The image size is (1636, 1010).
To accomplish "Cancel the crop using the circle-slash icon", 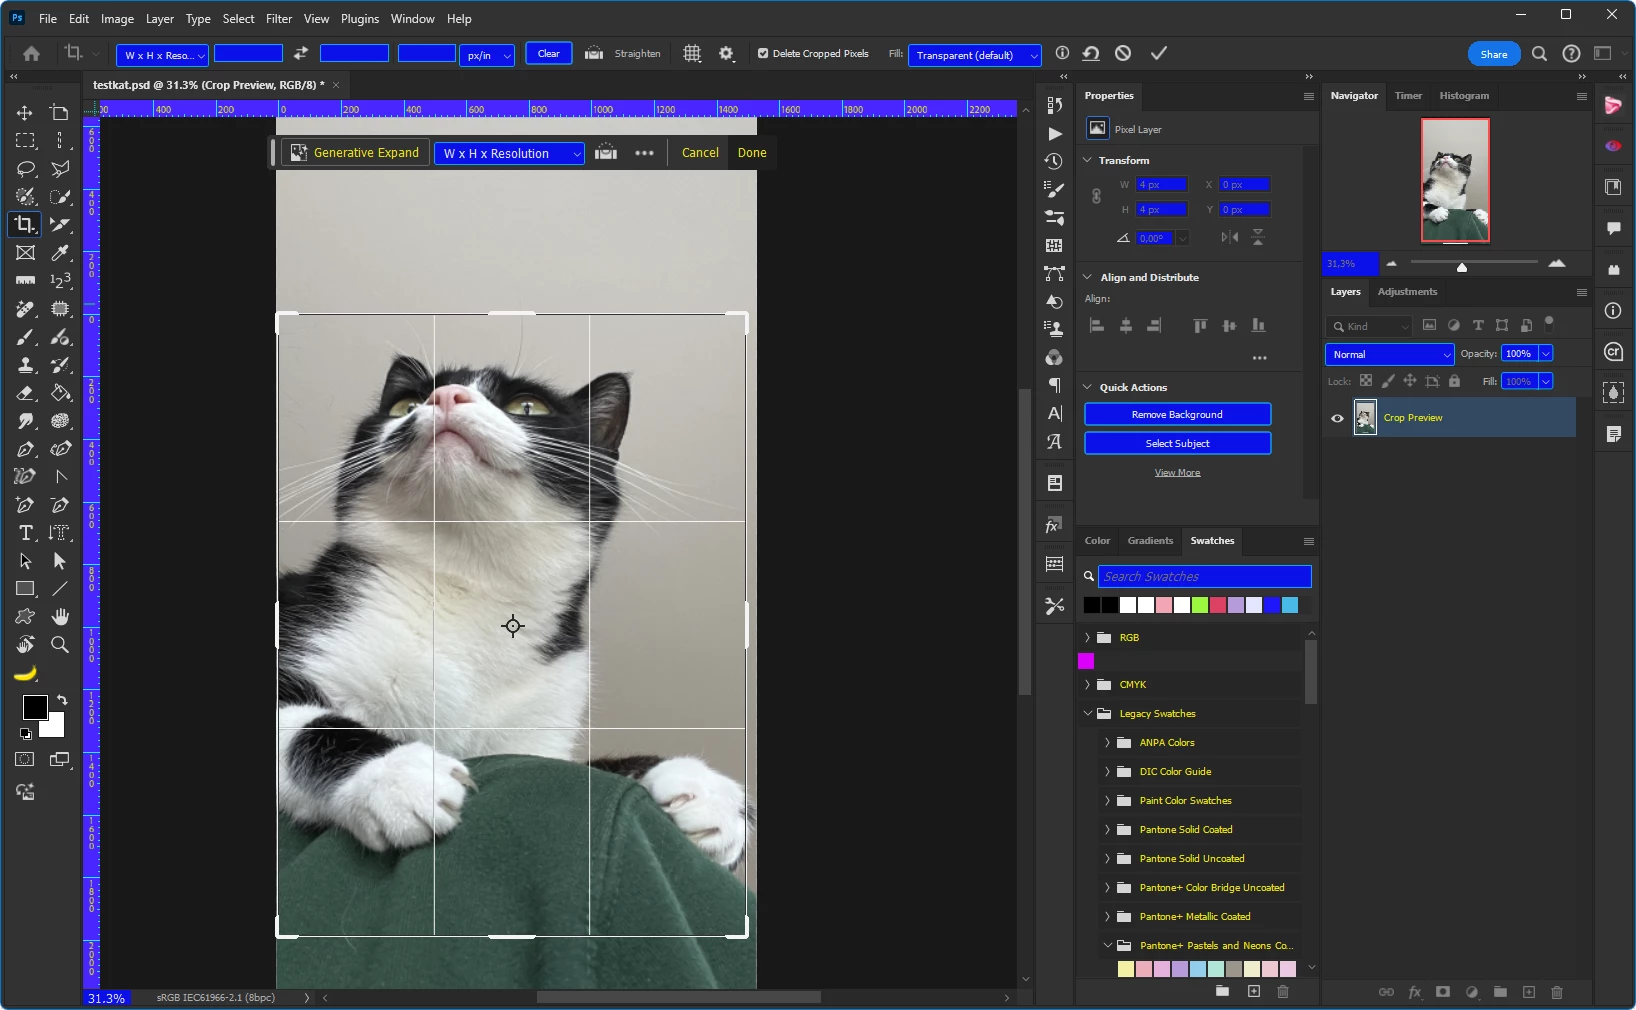I will 1124,53.
